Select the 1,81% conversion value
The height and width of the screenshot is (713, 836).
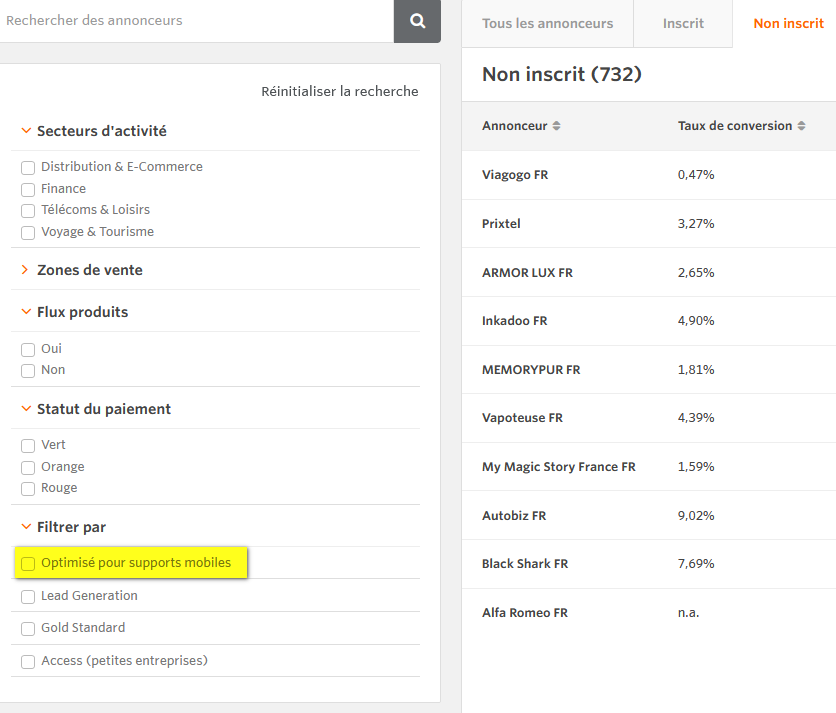[x=696, y=370]
